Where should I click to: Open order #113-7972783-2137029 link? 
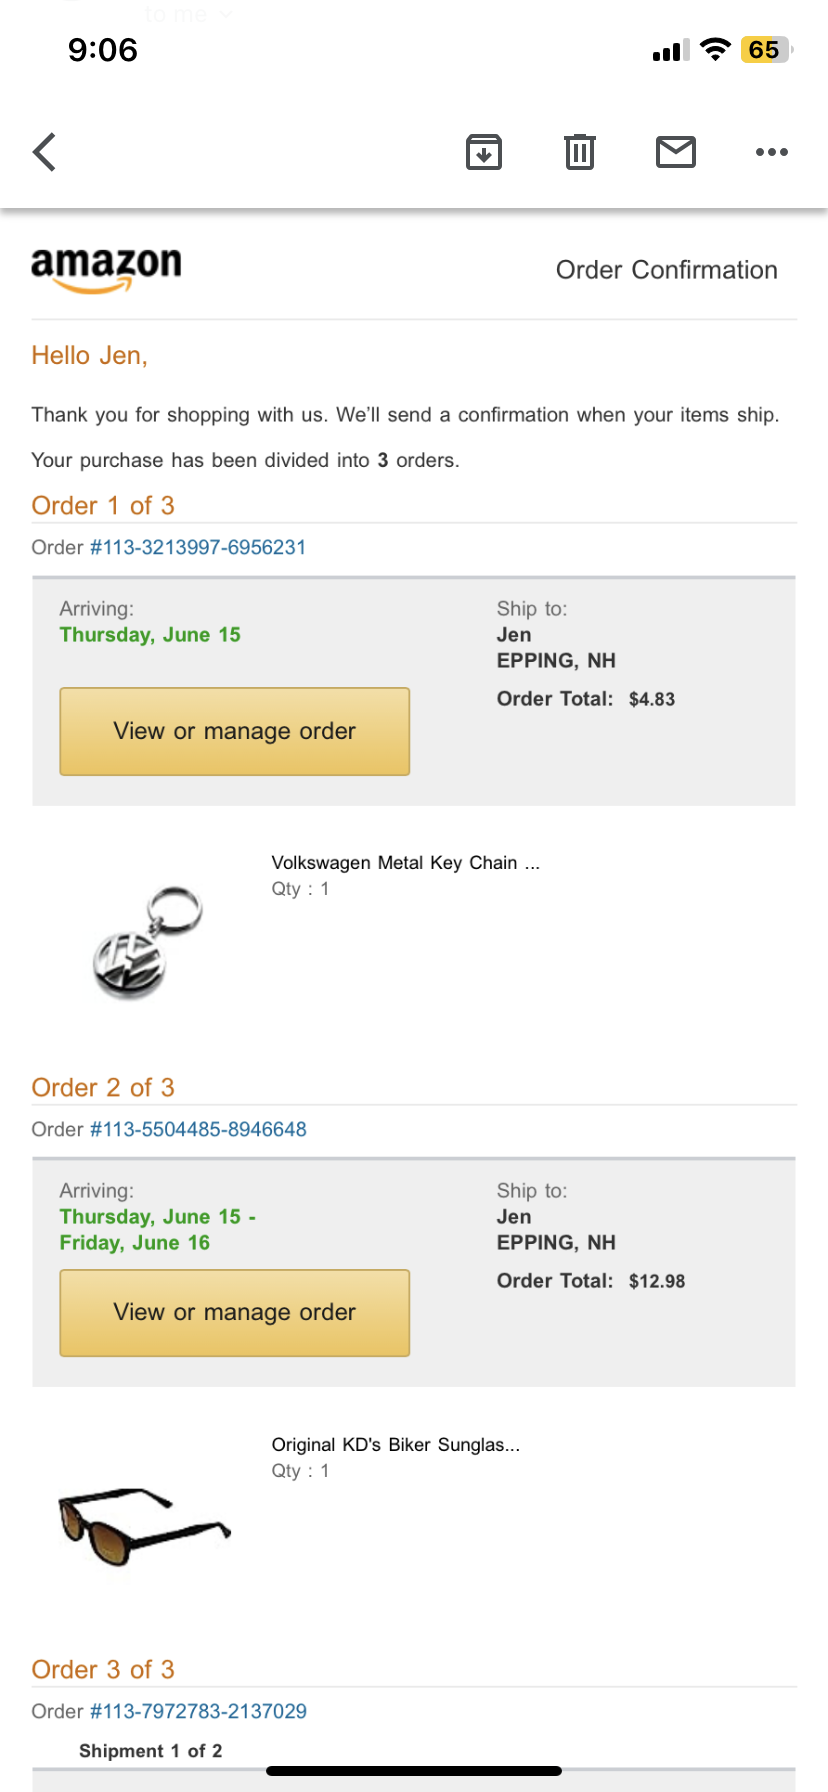pyautogui.click(x=198, y=1711)
